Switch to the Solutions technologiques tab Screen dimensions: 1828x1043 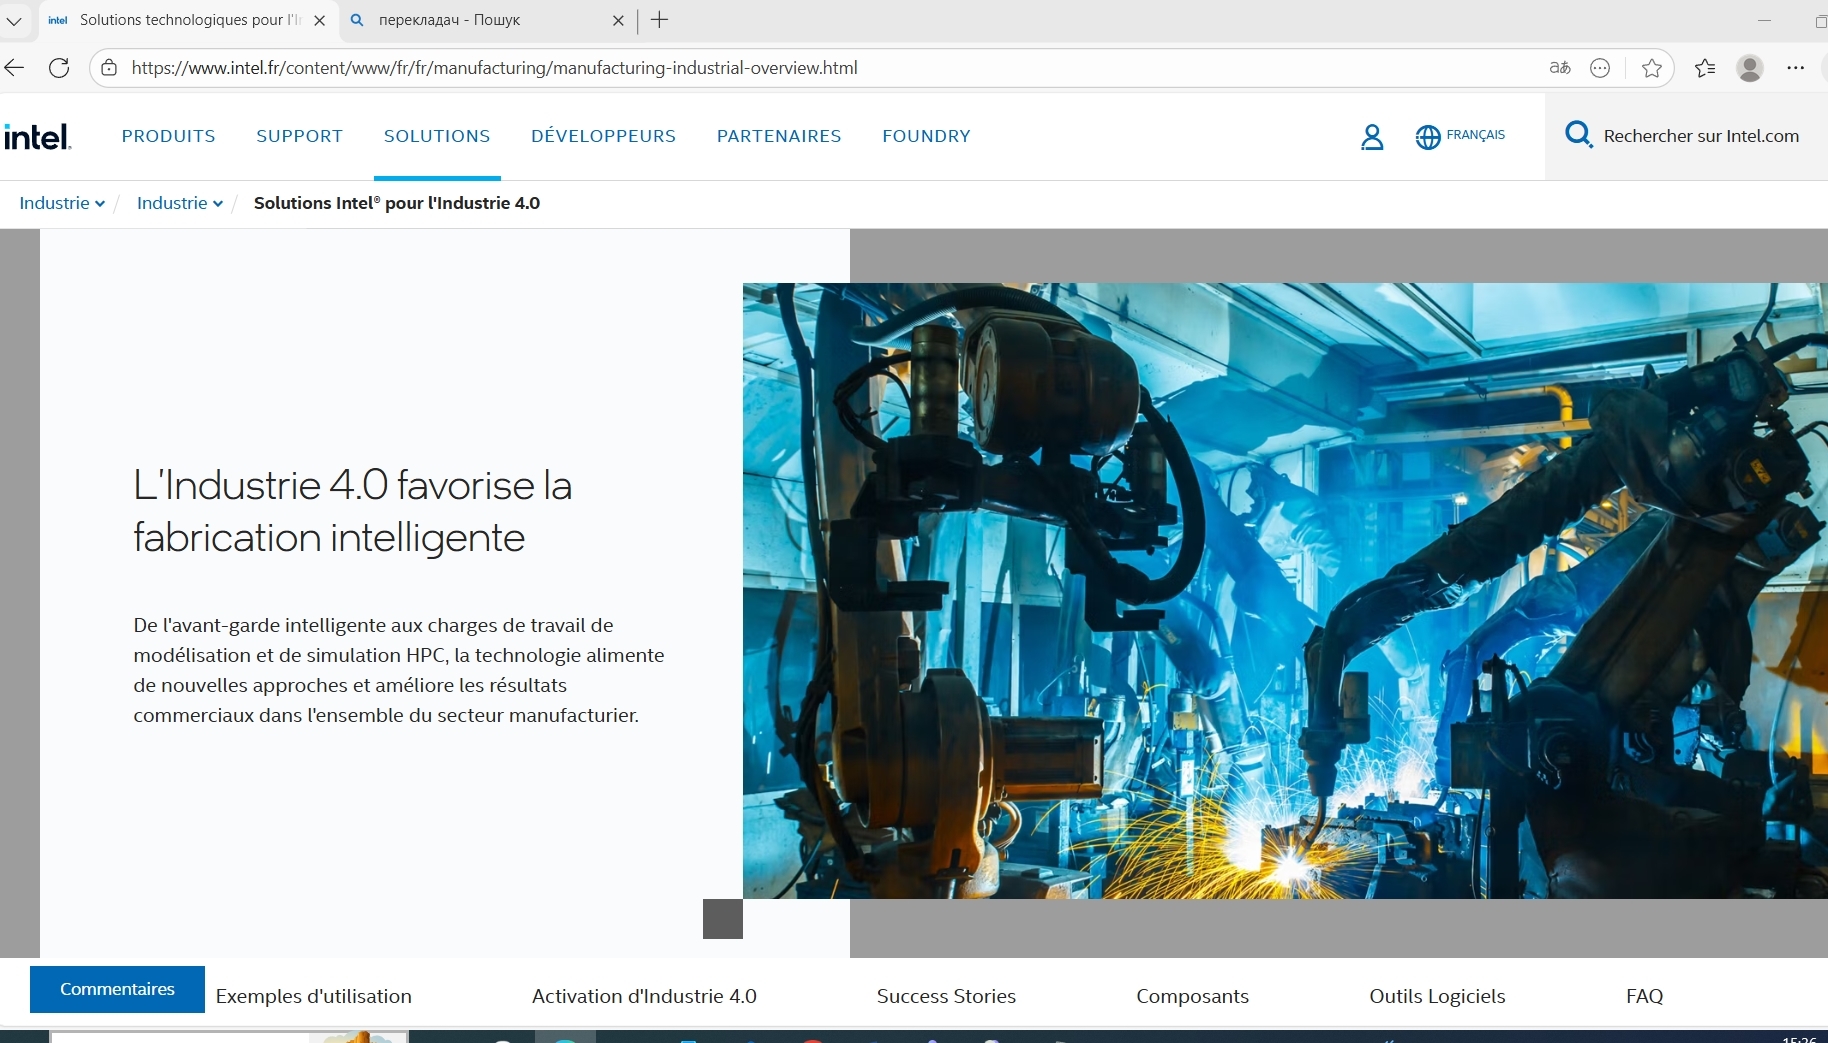coord(188,20)
